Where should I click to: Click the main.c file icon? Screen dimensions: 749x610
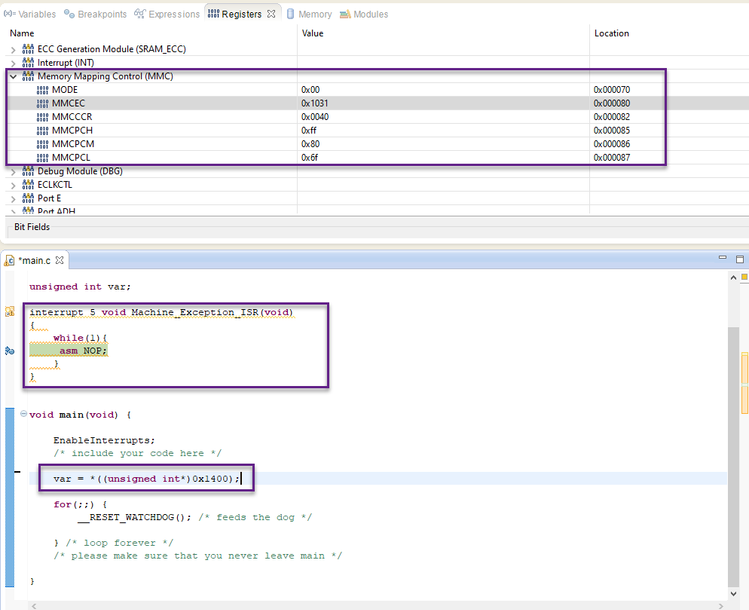[10, 260]
